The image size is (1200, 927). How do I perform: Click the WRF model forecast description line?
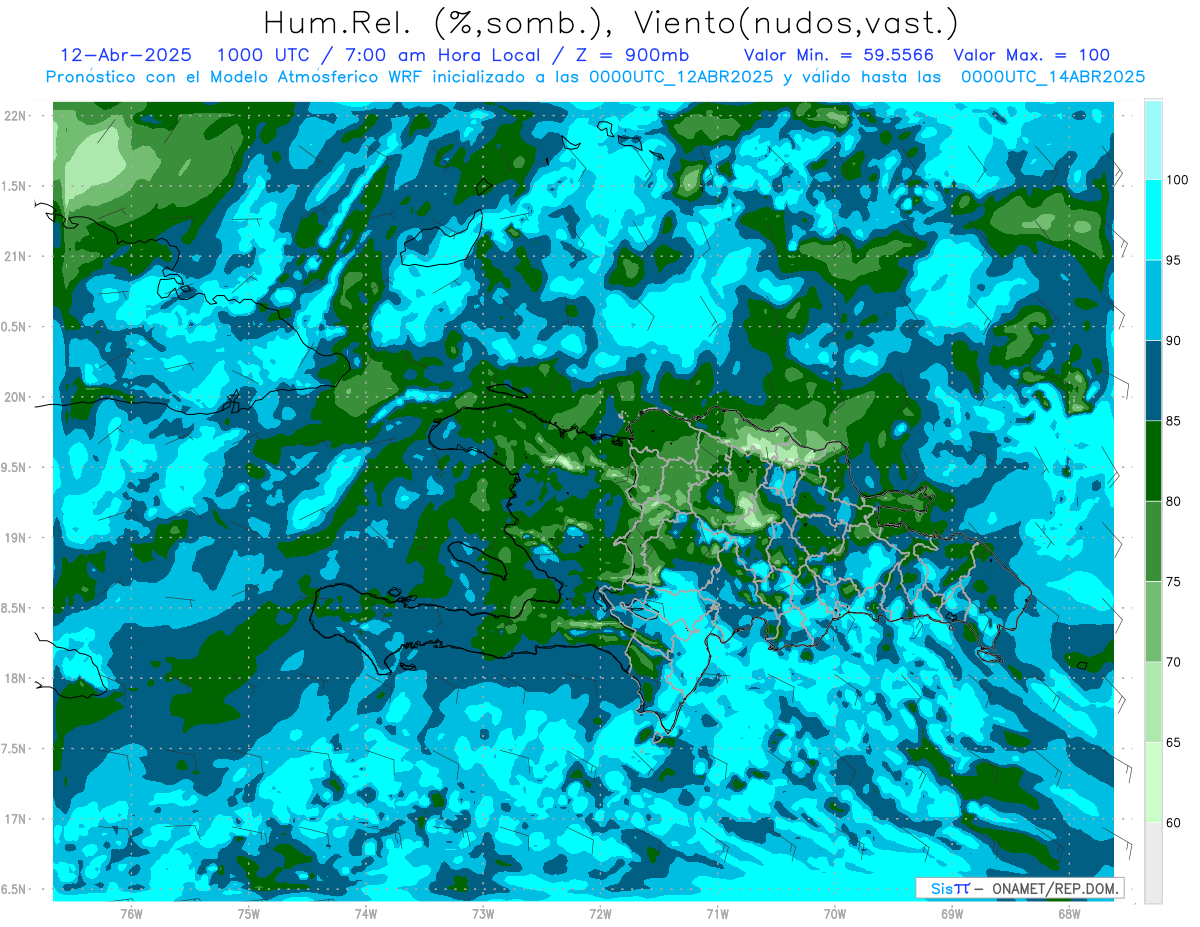[x=596, y=76]
